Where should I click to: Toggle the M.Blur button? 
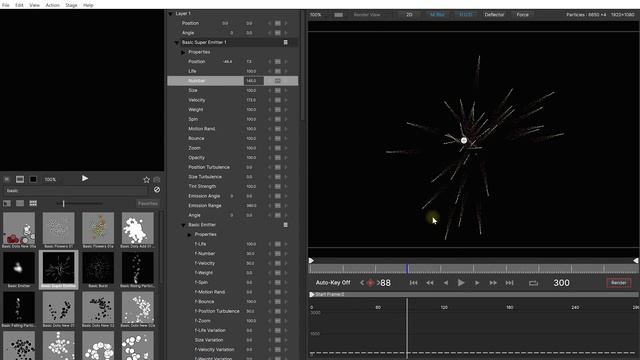pyautogui.click(x=437, y=15)
